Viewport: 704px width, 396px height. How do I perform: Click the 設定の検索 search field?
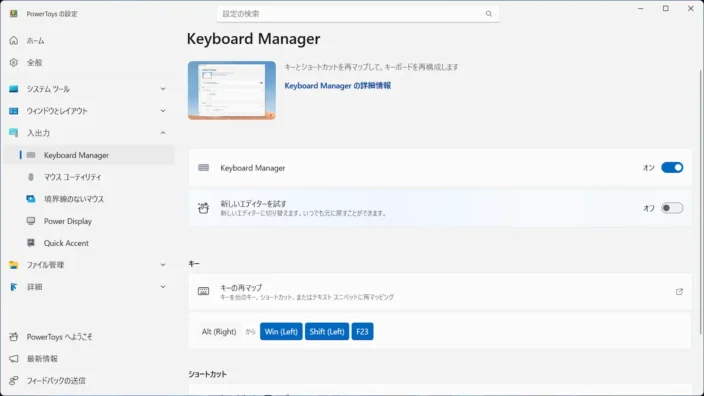tap(357, 14)
